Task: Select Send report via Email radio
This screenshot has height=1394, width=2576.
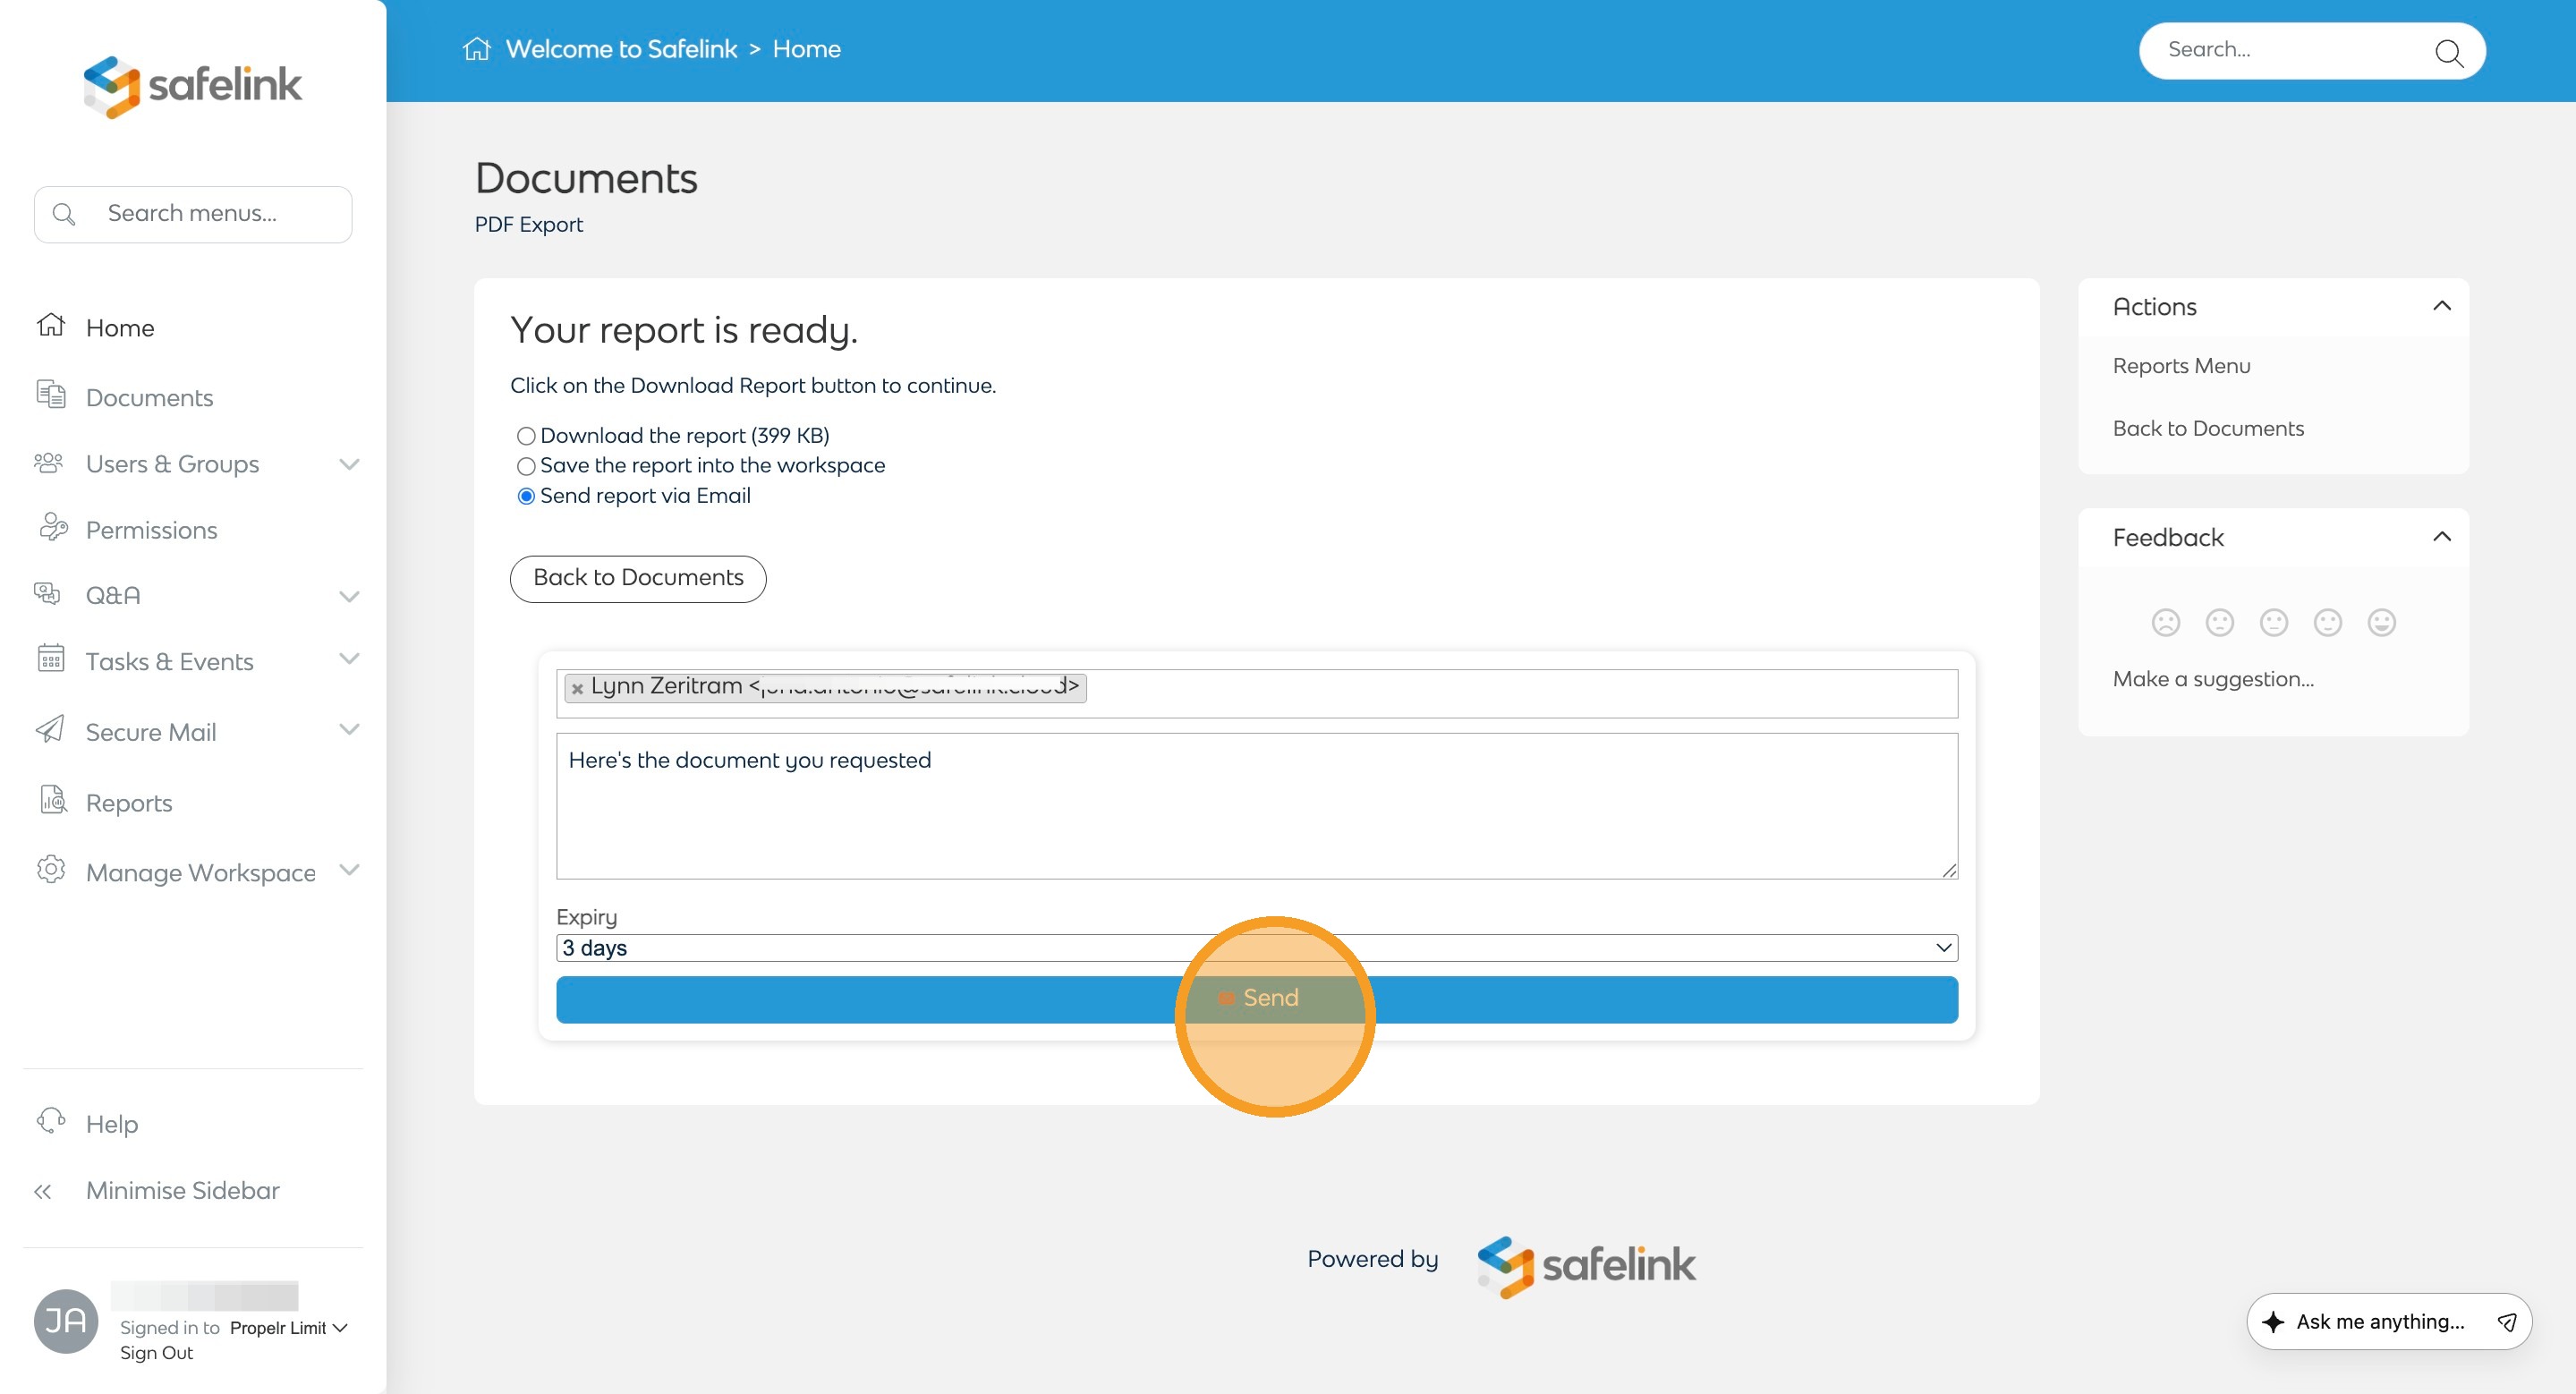Action: [x=526, y=497]
